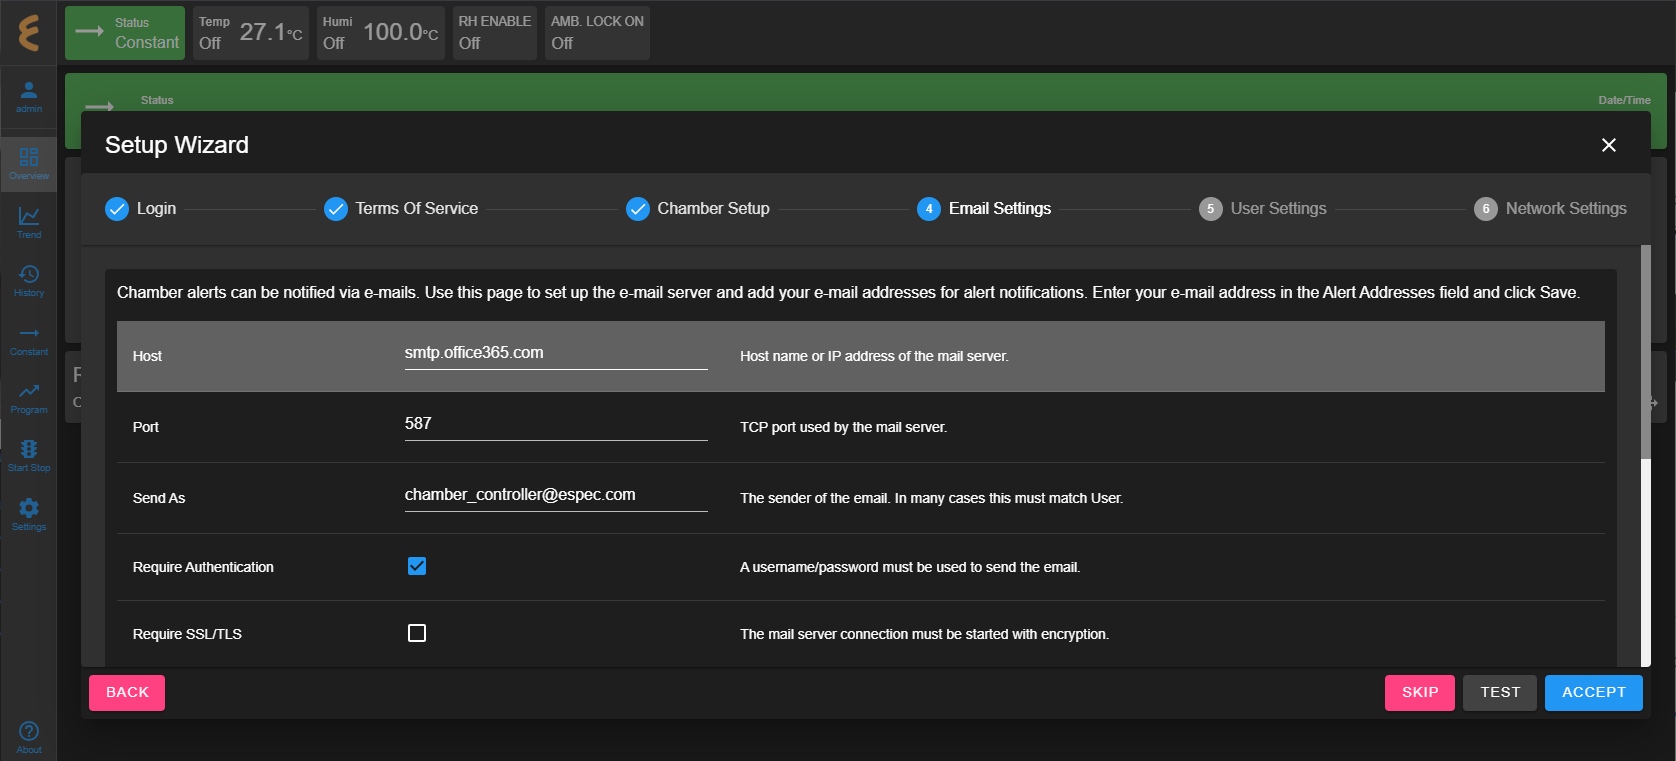Viewport: 1676px width, 761px height.
Task: Click 'TCP port used by the mail server' text
Action: [x=843, y=427]
